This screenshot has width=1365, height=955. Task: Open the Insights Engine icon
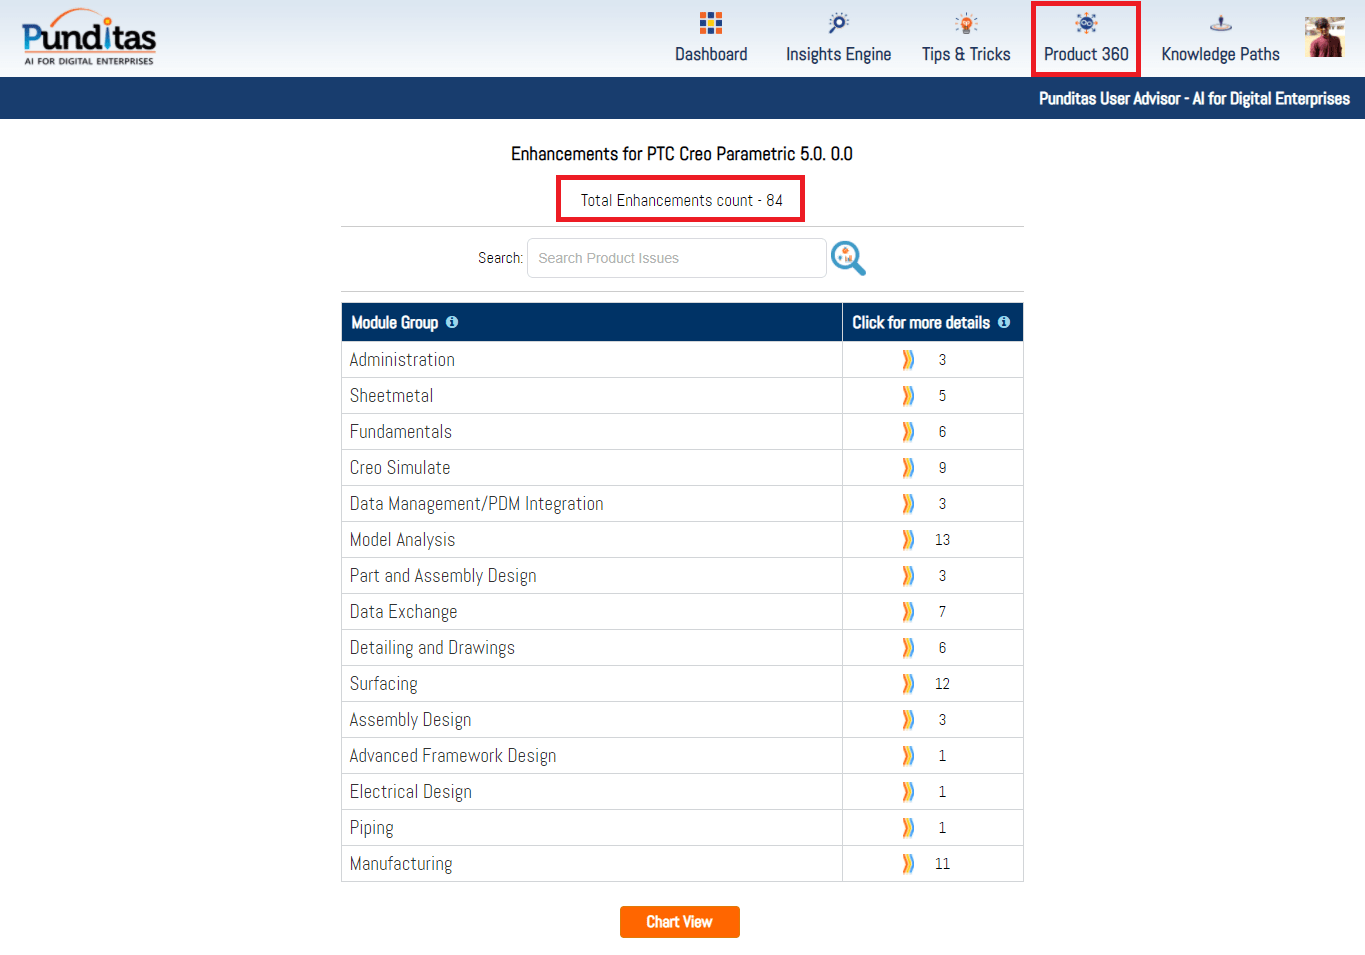(838, 23)
